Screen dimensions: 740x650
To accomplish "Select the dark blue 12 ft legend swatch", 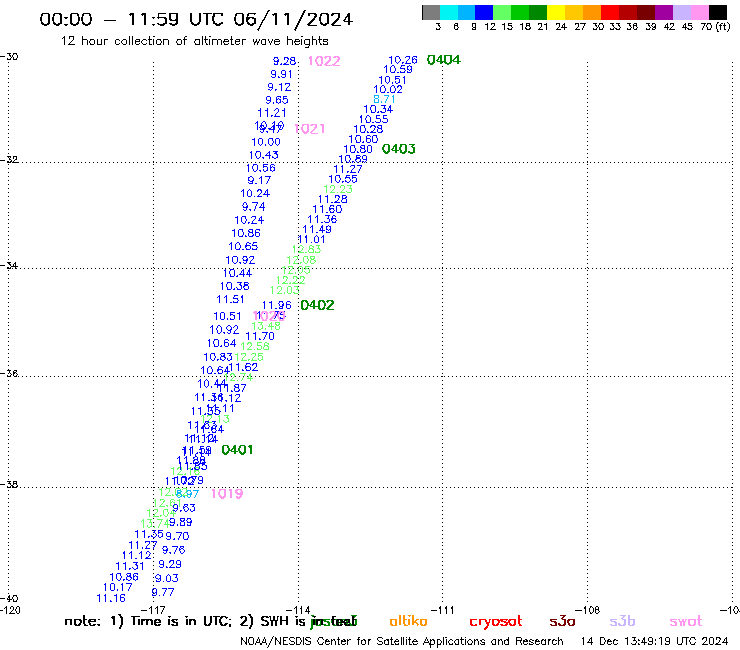I will point(484,12).
